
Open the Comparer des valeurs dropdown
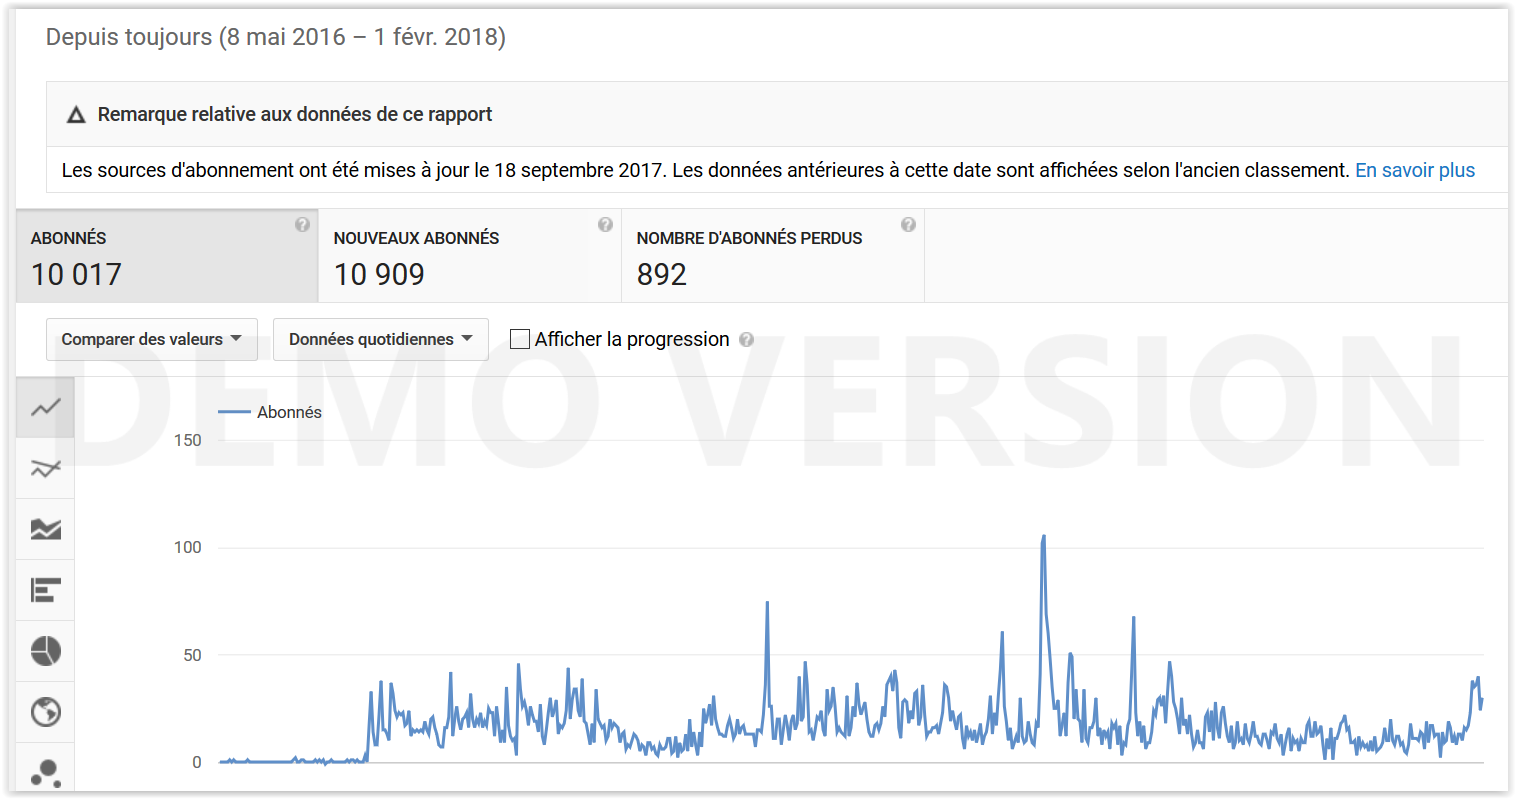tap(152, 339)
